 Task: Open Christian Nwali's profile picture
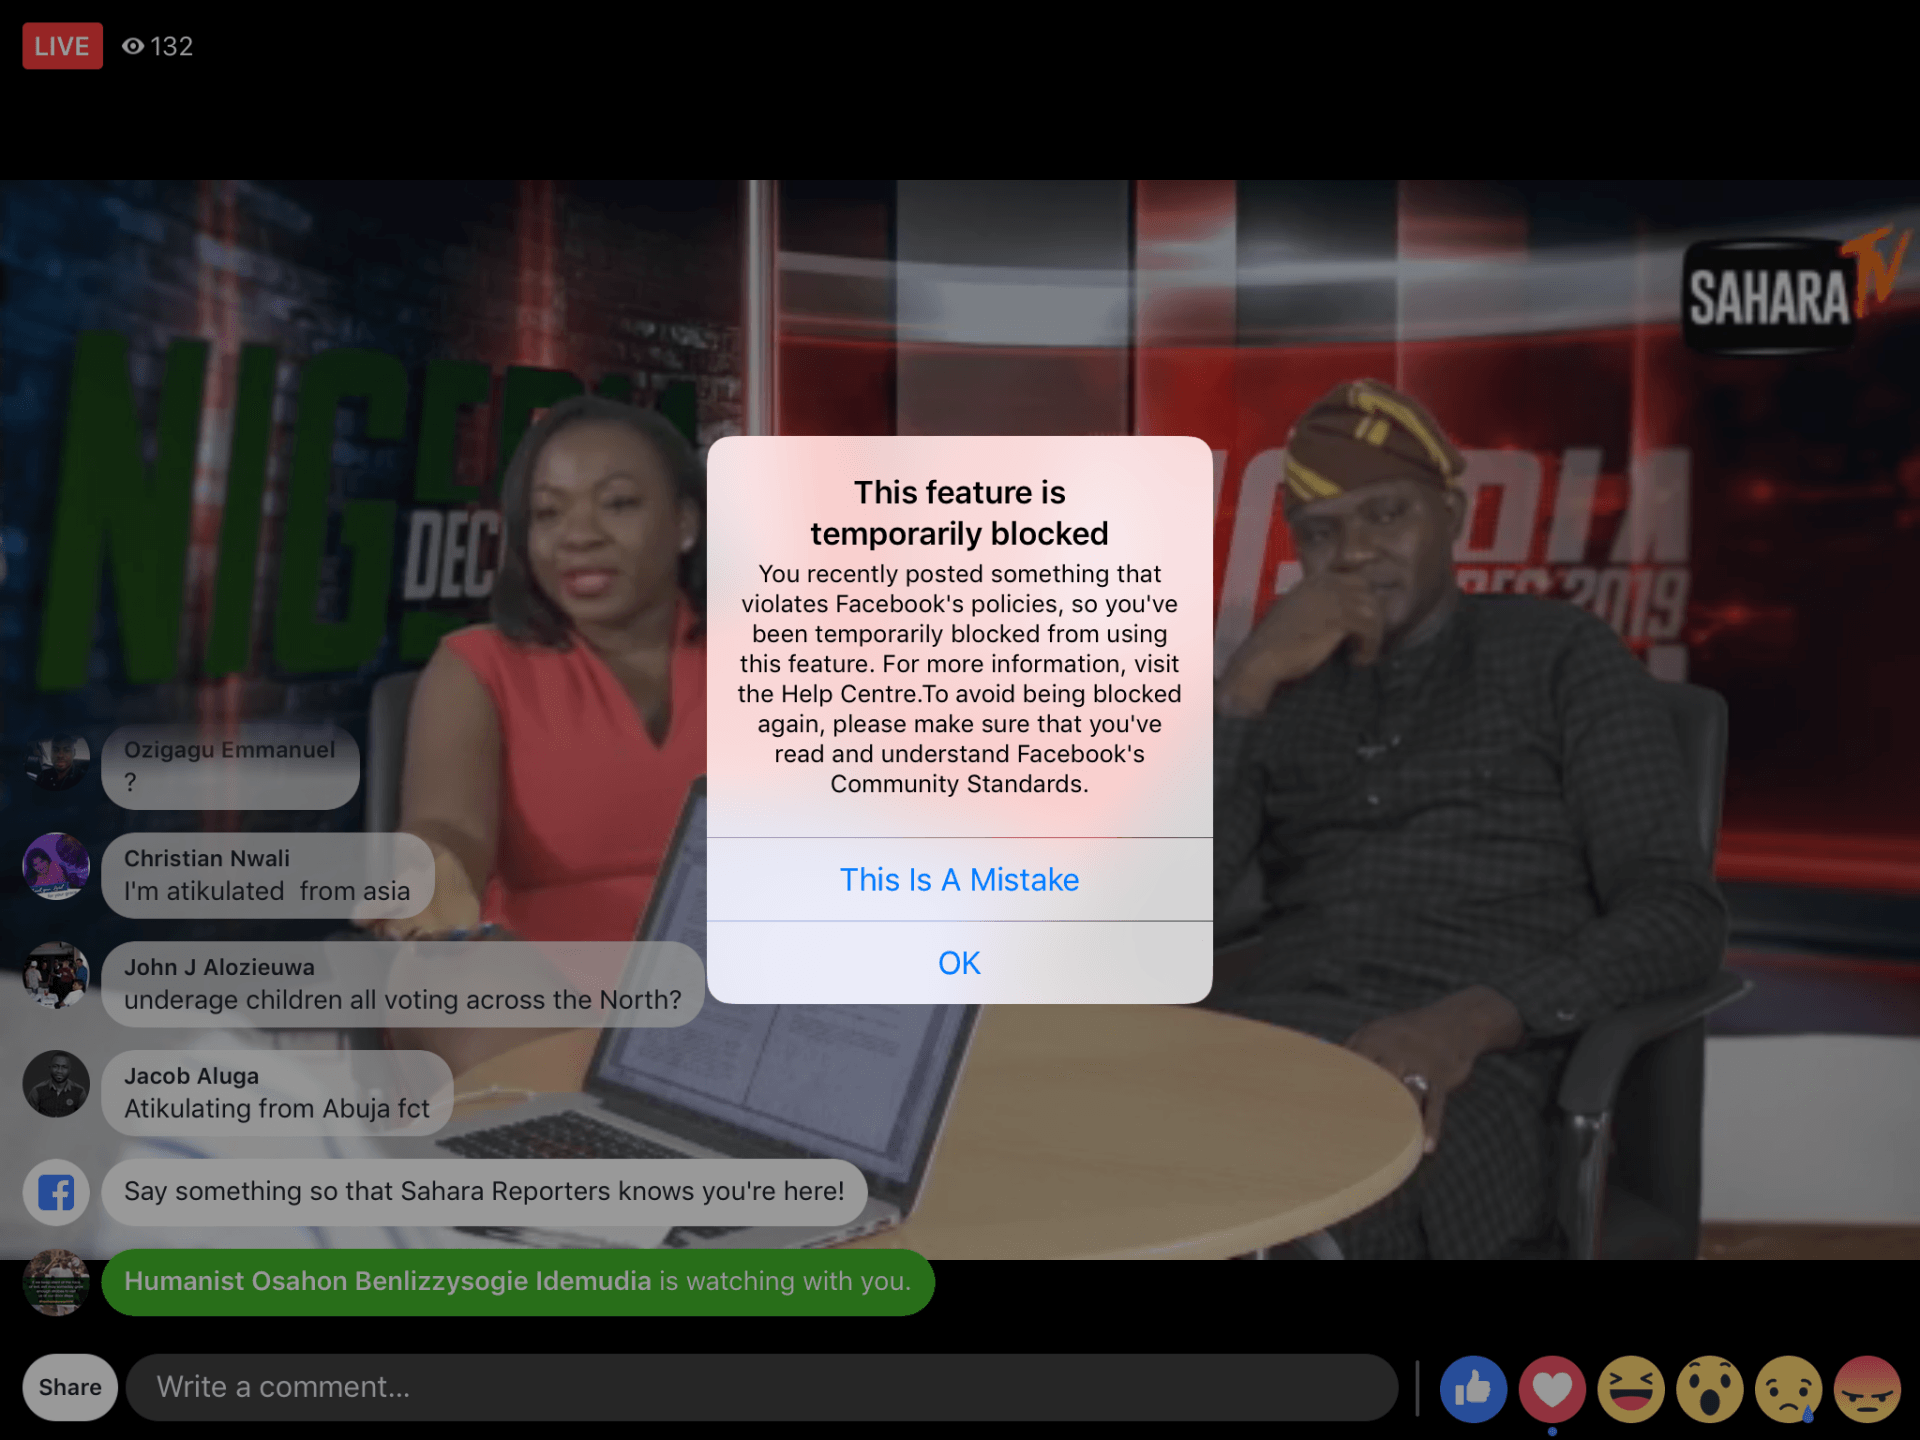coord(56,866)
